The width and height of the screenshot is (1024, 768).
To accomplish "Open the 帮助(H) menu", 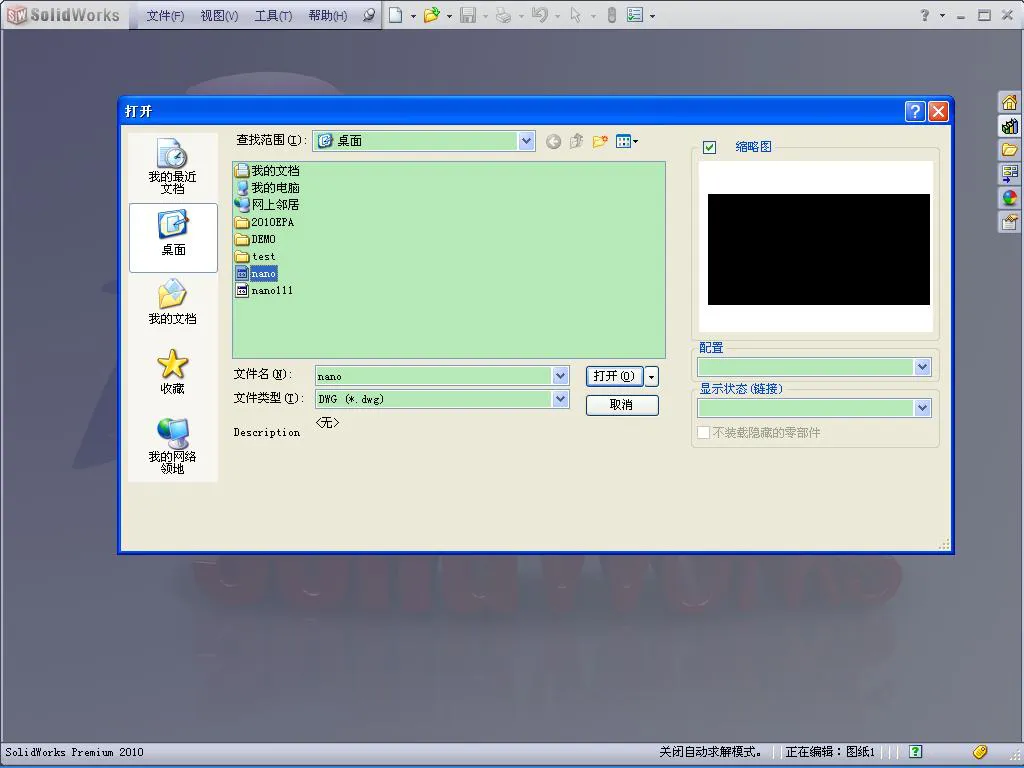I will pyautogui.click(x=327, y=16).
